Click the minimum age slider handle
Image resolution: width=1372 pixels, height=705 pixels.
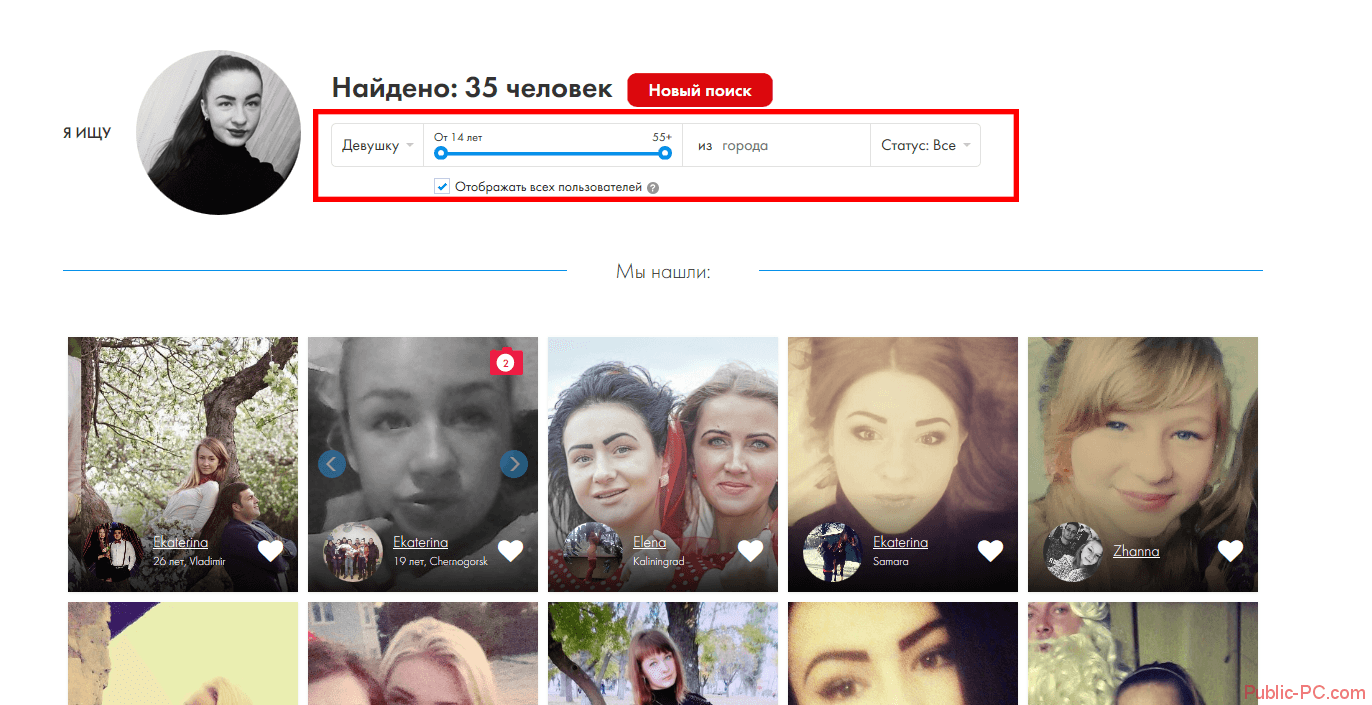click(441, 153)
